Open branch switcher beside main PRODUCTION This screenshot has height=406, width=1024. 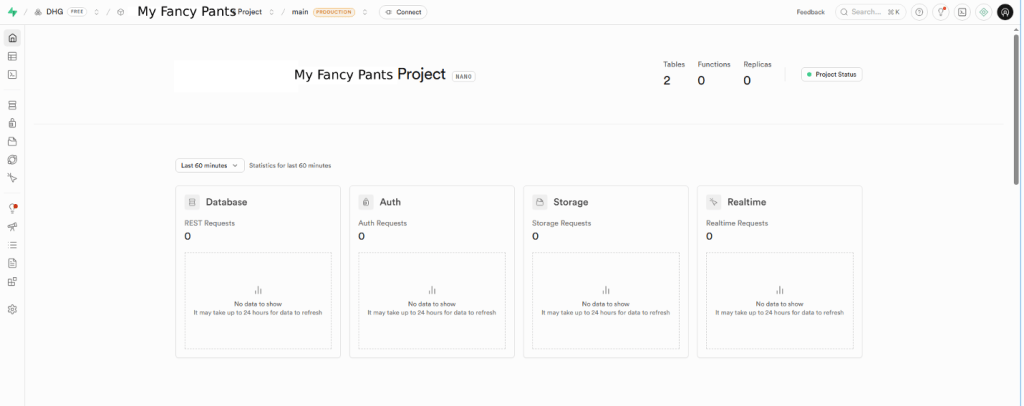(x=365, y=12)
